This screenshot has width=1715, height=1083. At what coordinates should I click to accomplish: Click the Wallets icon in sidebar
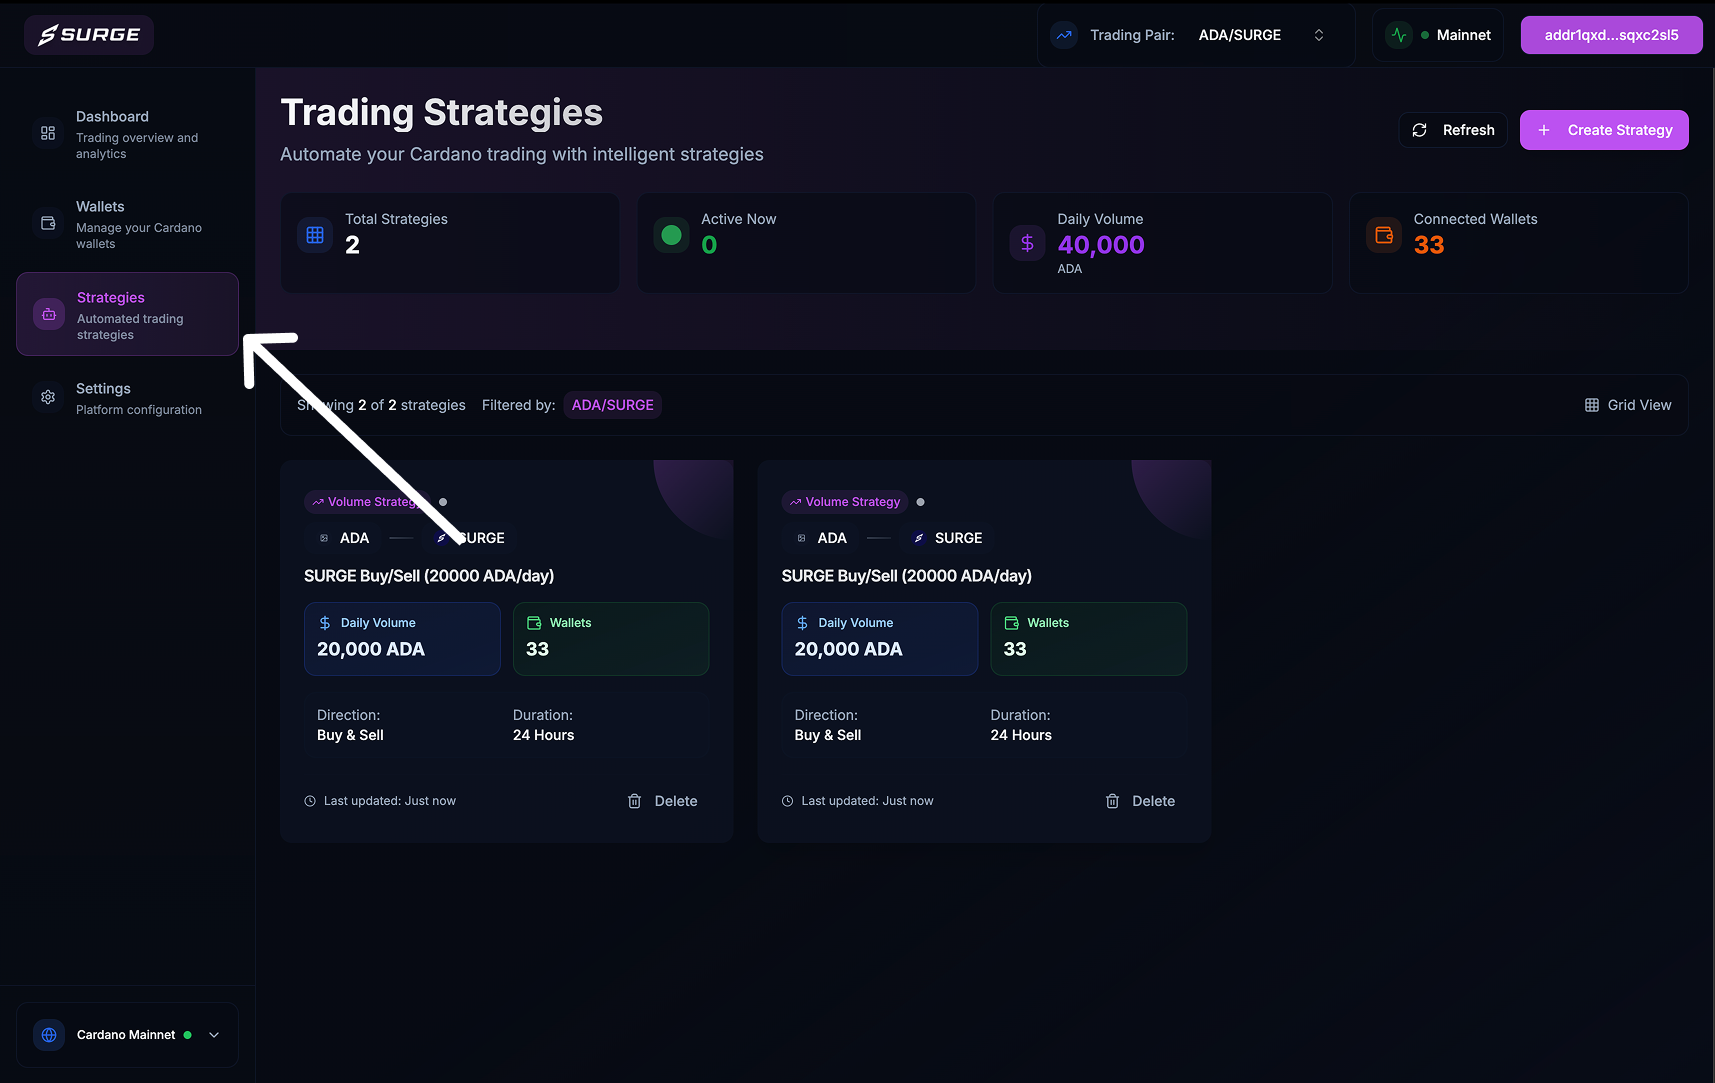[x=48, y=223]
